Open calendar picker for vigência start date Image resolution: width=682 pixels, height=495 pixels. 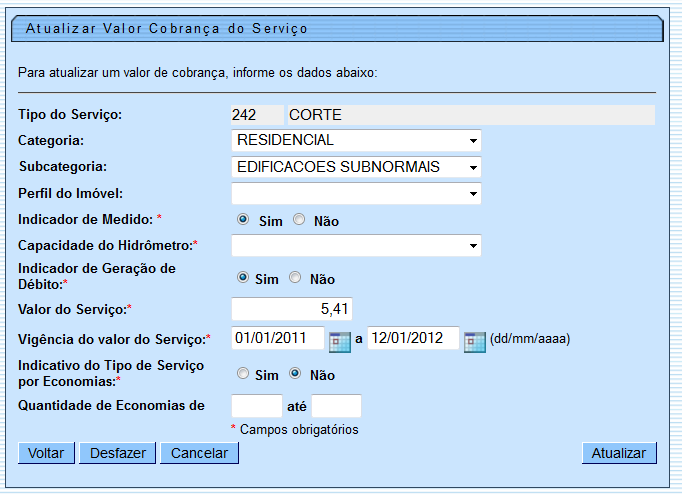(340, 341)
